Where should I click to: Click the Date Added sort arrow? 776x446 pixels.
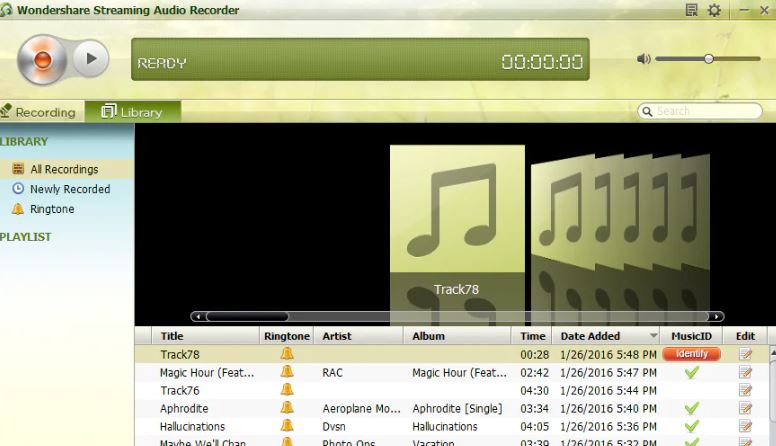(653, 336)
